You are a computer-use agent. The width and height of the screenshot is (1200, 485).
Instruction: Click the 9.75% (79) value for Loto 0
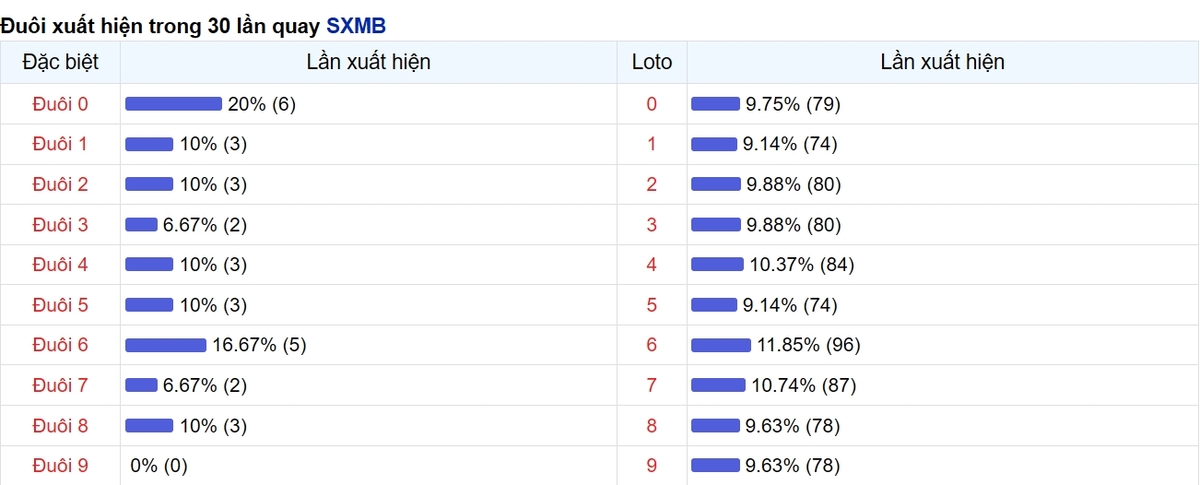pos(793,104)
